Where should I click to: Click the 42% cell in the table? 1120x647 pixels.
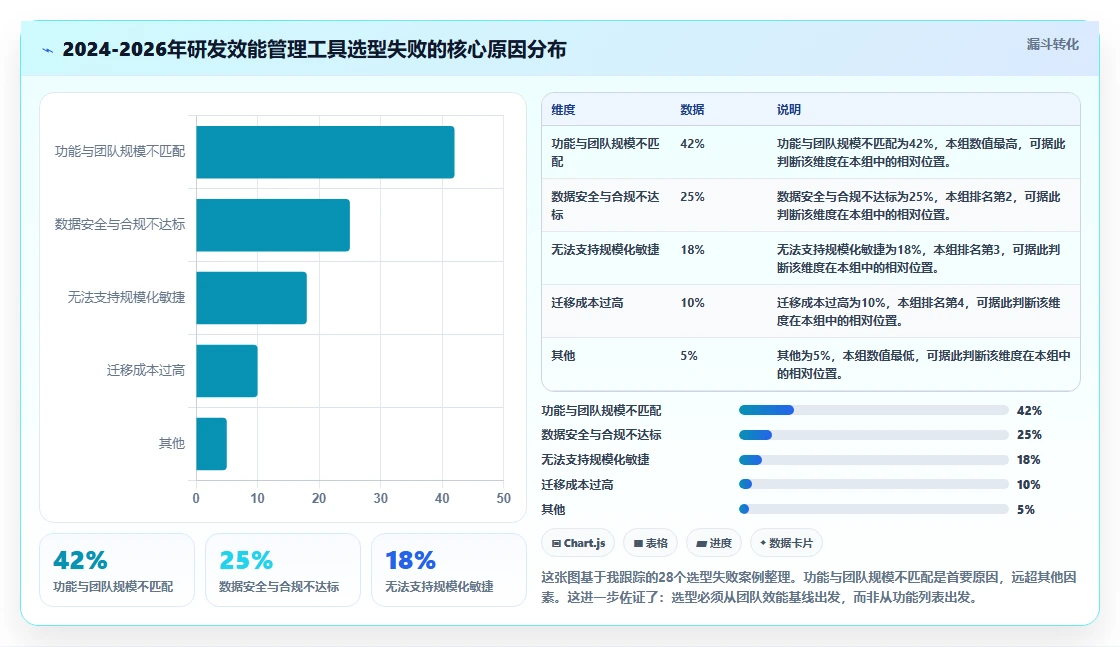pos(692,144)
